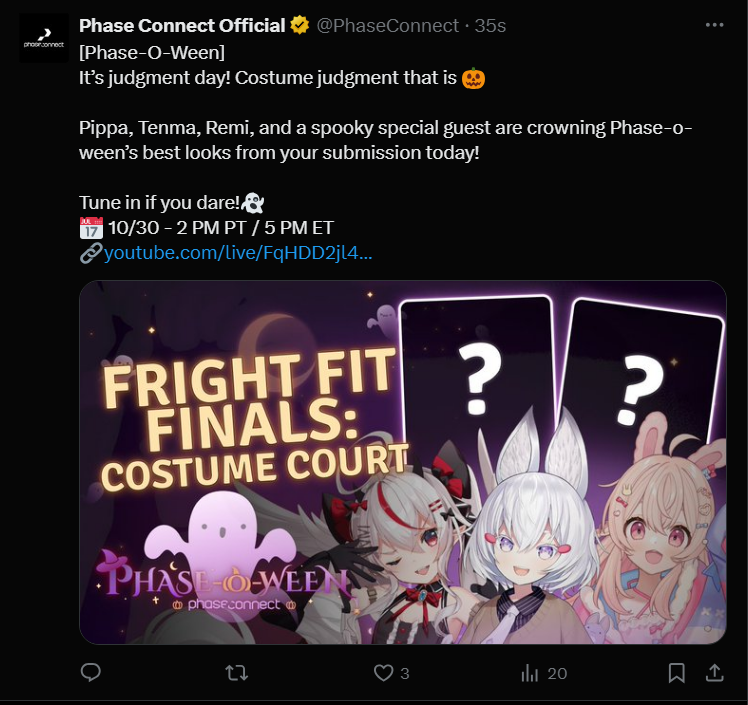Click Phase Connect profile avatar
Viewport: 748px width, 705px height.
coord(44,38)
